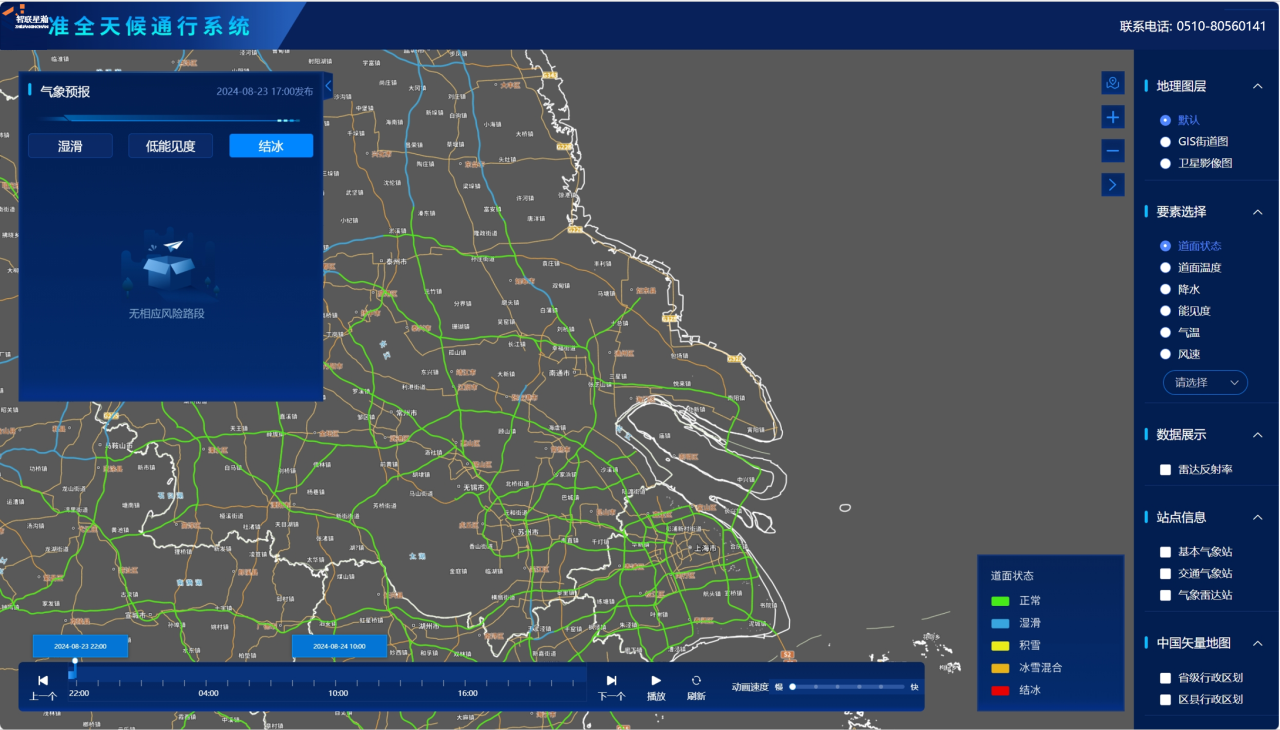Zoom in with the plus icon

[x=1113, y=117]
